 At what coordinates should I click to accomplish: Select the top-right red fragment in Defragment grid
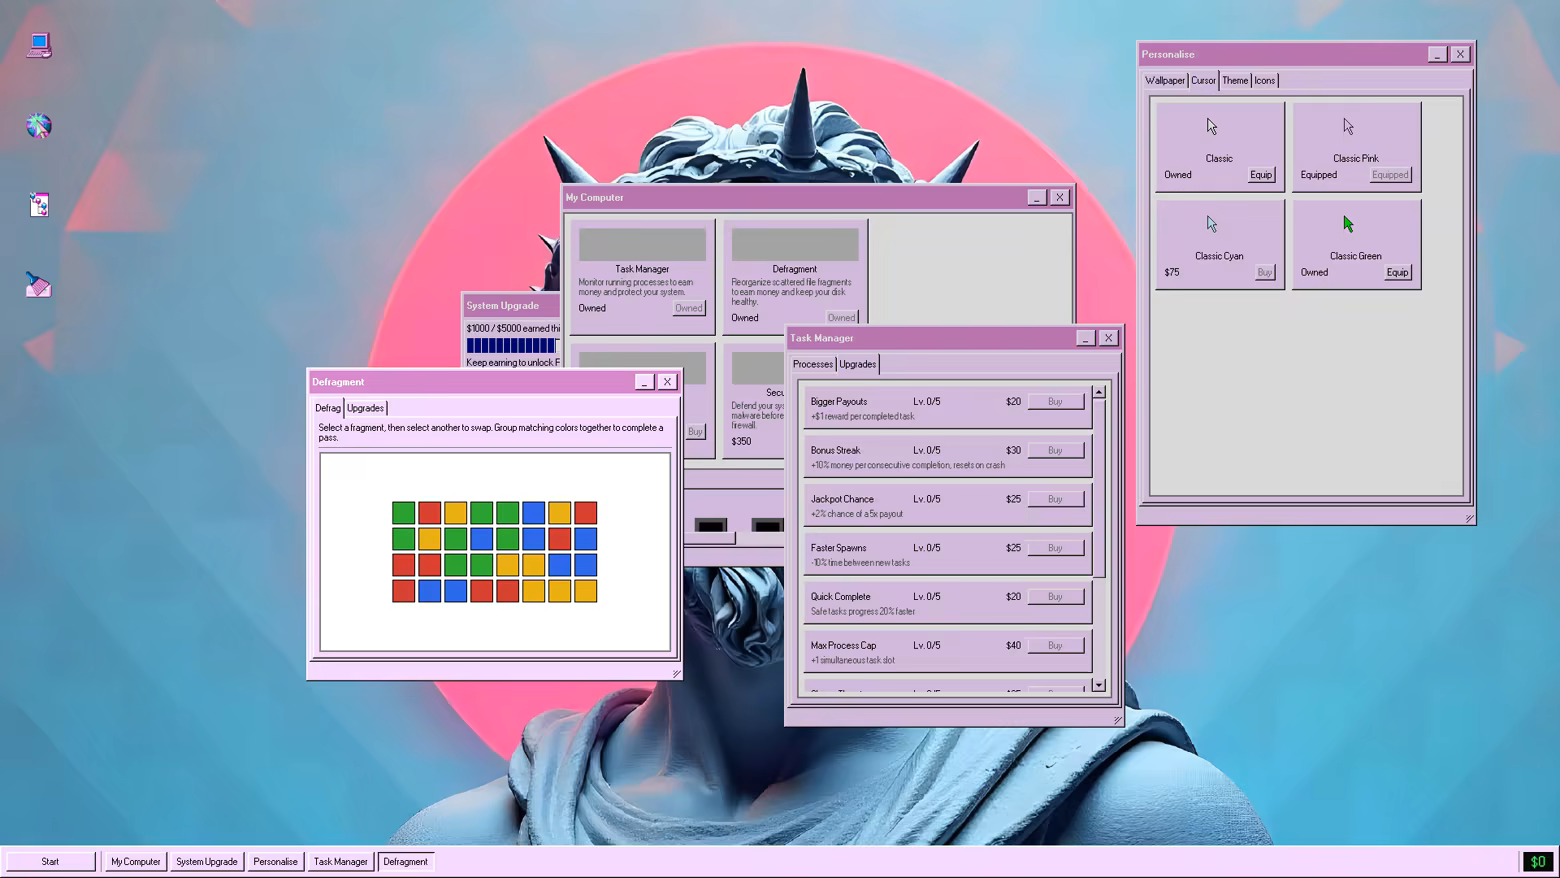point(586,513)
